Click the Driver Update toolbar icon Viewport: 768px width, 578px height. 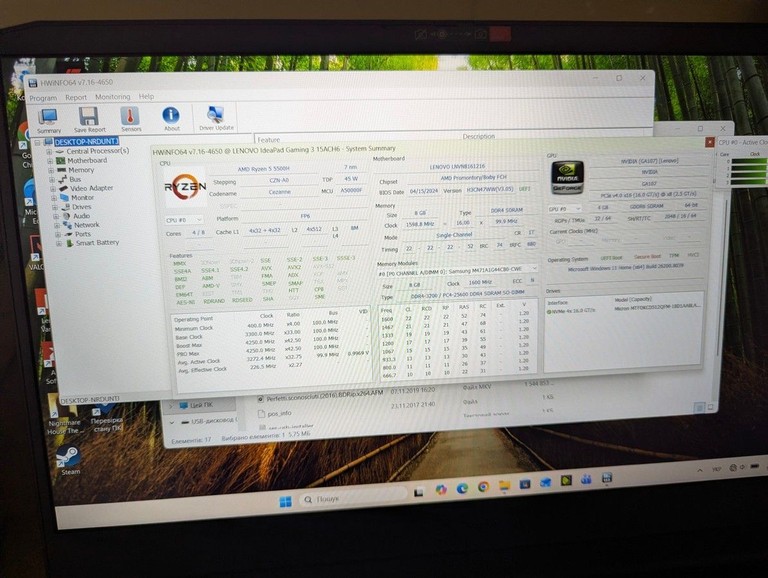[x=215, y=115]
